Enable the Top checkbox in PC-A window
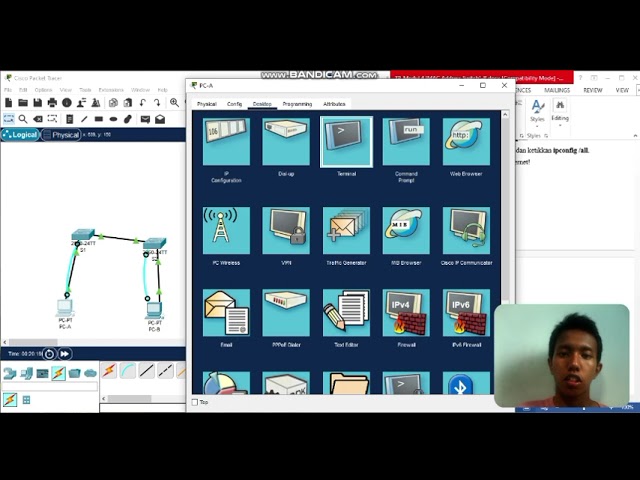640x480 pixels. 195,402
